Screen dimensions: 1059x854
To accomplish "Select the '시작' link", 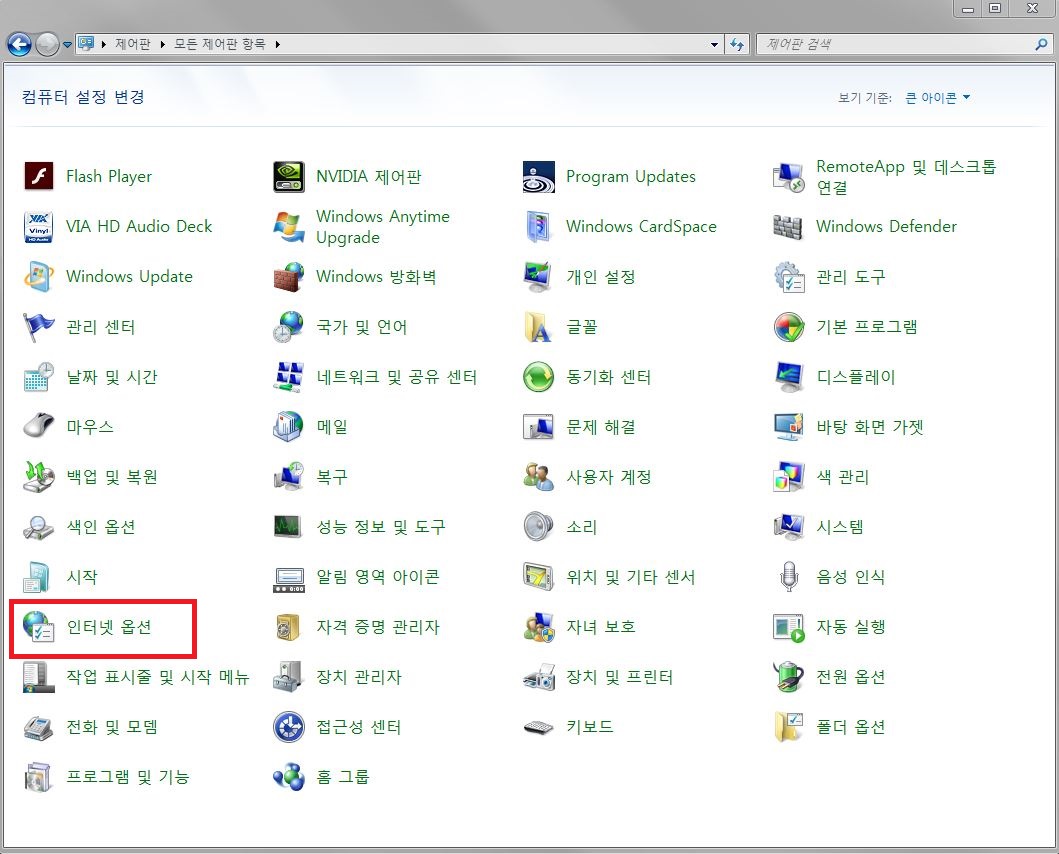I will [82, 577].
